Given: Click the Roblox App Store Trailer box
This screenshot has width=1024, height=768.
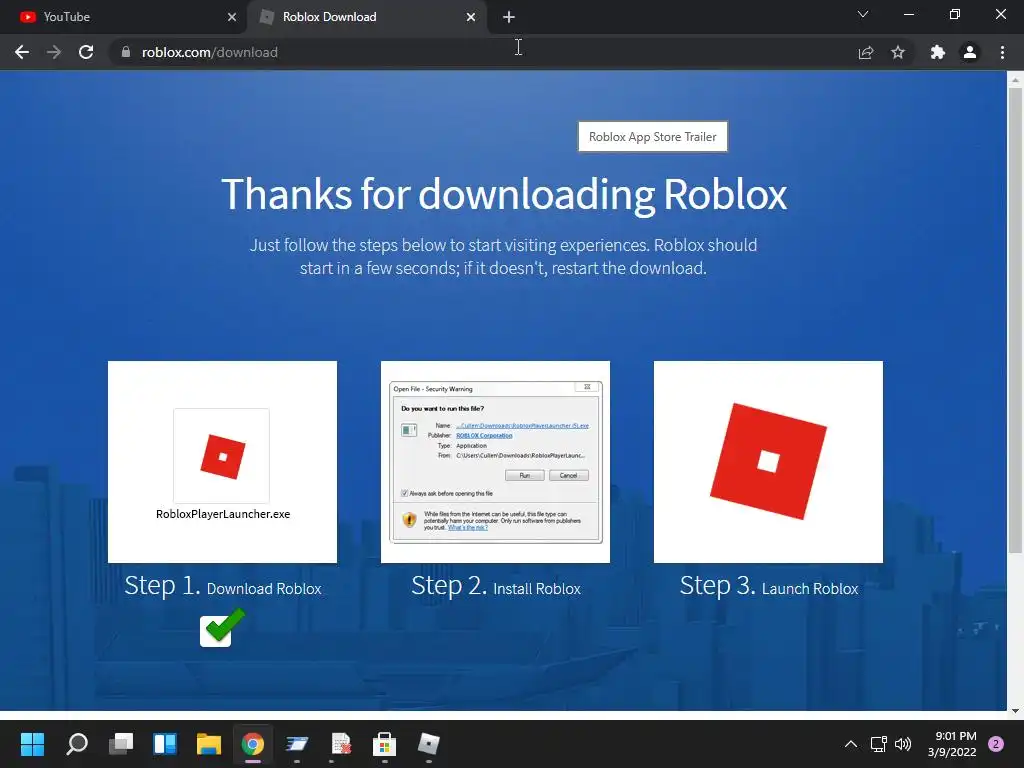Looking at the screenshot, I should [652, 136].
